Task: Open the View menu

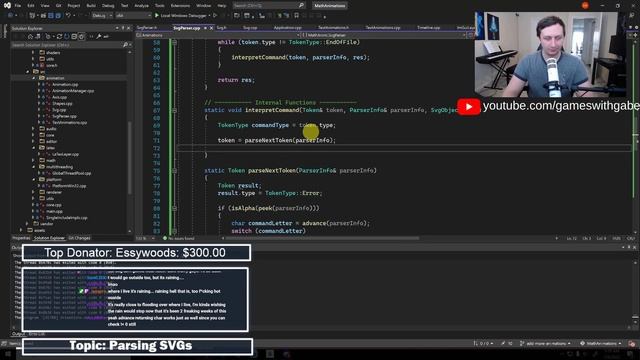Action: tap(45, 6)
